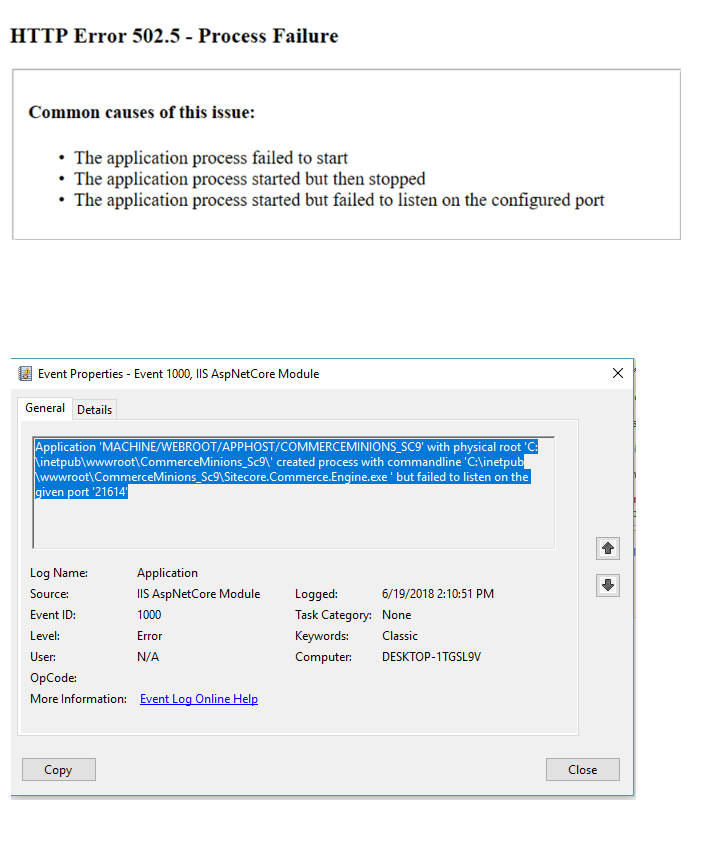The width and height of the screenshot is (710, 866).
Task: Click the Level value Error
Action: (149, 636)
